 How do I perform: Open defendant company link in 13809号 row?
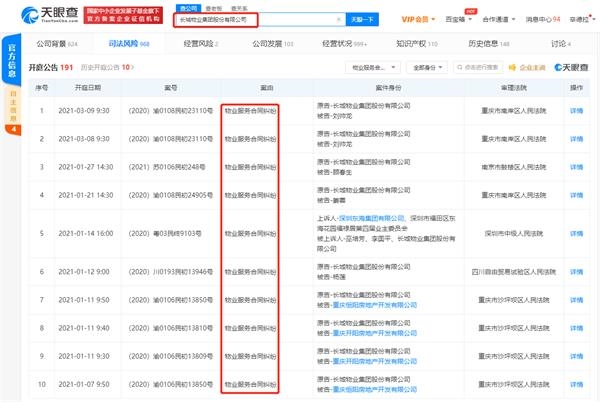(375, 361)
